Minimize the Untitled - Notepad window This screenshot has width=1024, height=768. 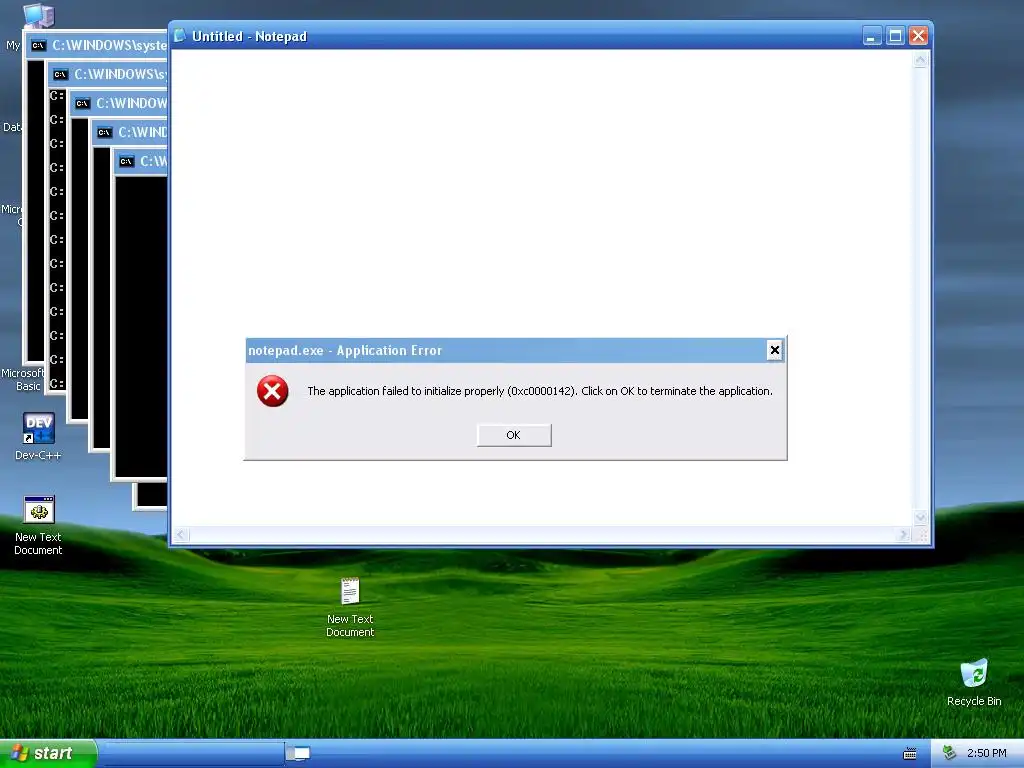coord(872,36)
